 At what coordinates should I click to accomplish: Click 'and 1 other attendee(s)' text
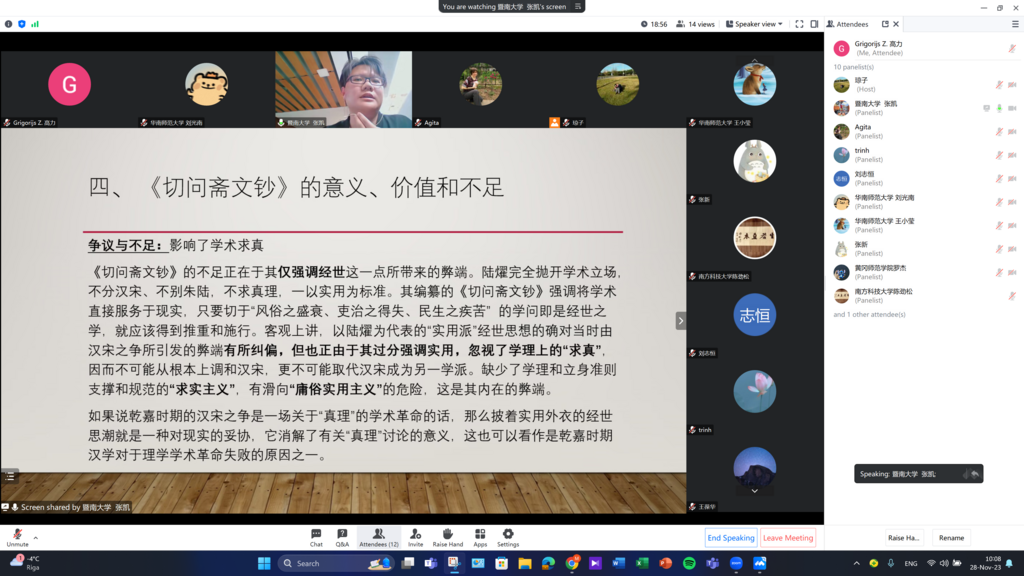(869, 315)
